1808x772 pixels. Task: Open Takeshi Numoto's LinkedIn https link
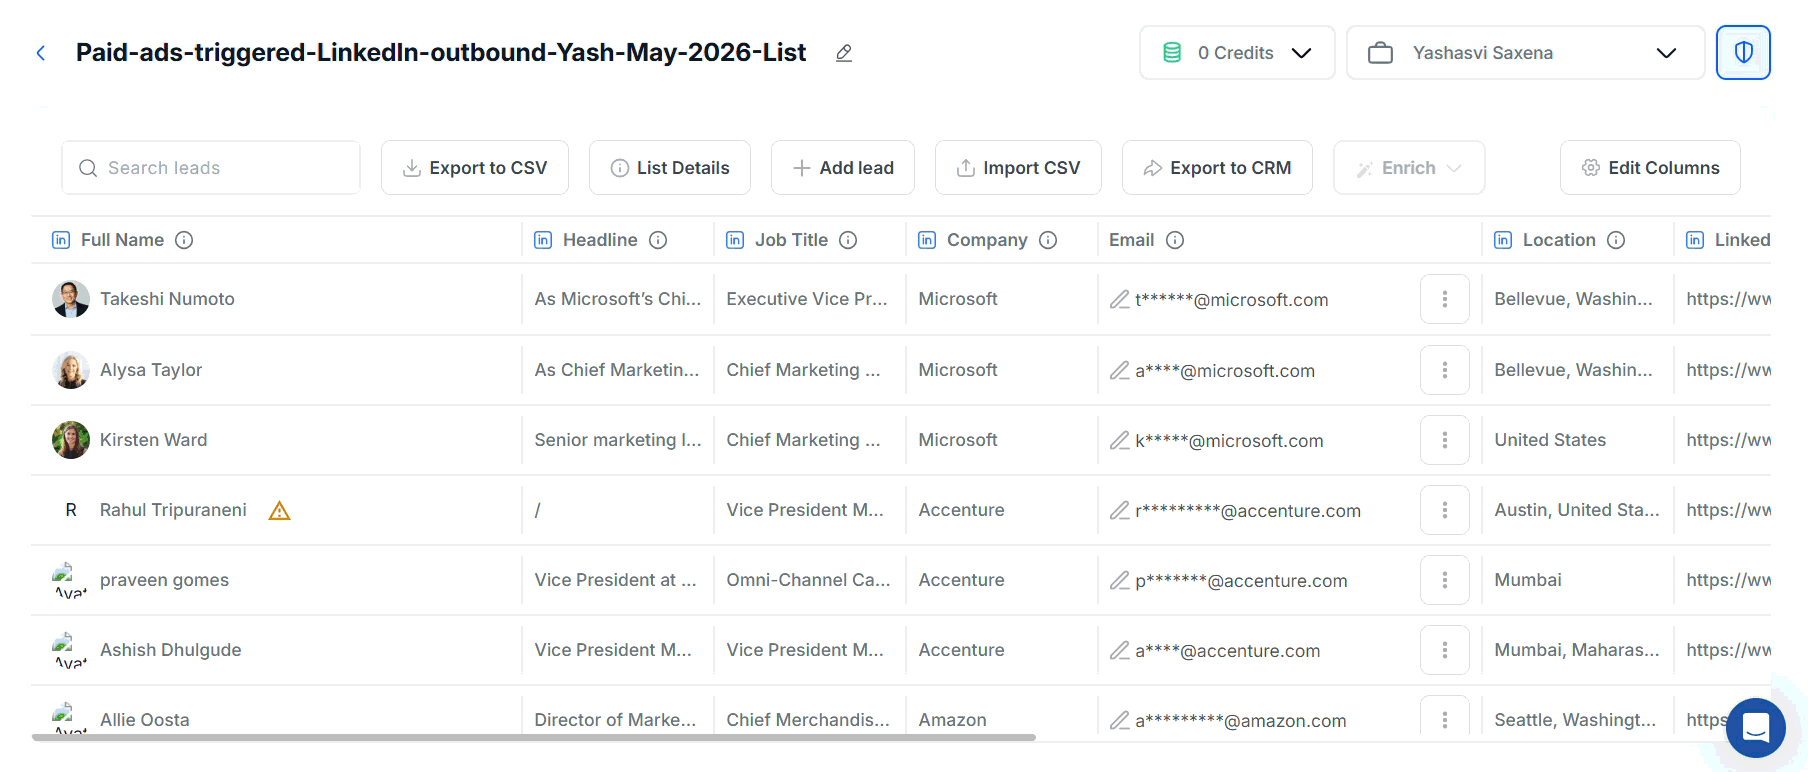(1728, 299)
